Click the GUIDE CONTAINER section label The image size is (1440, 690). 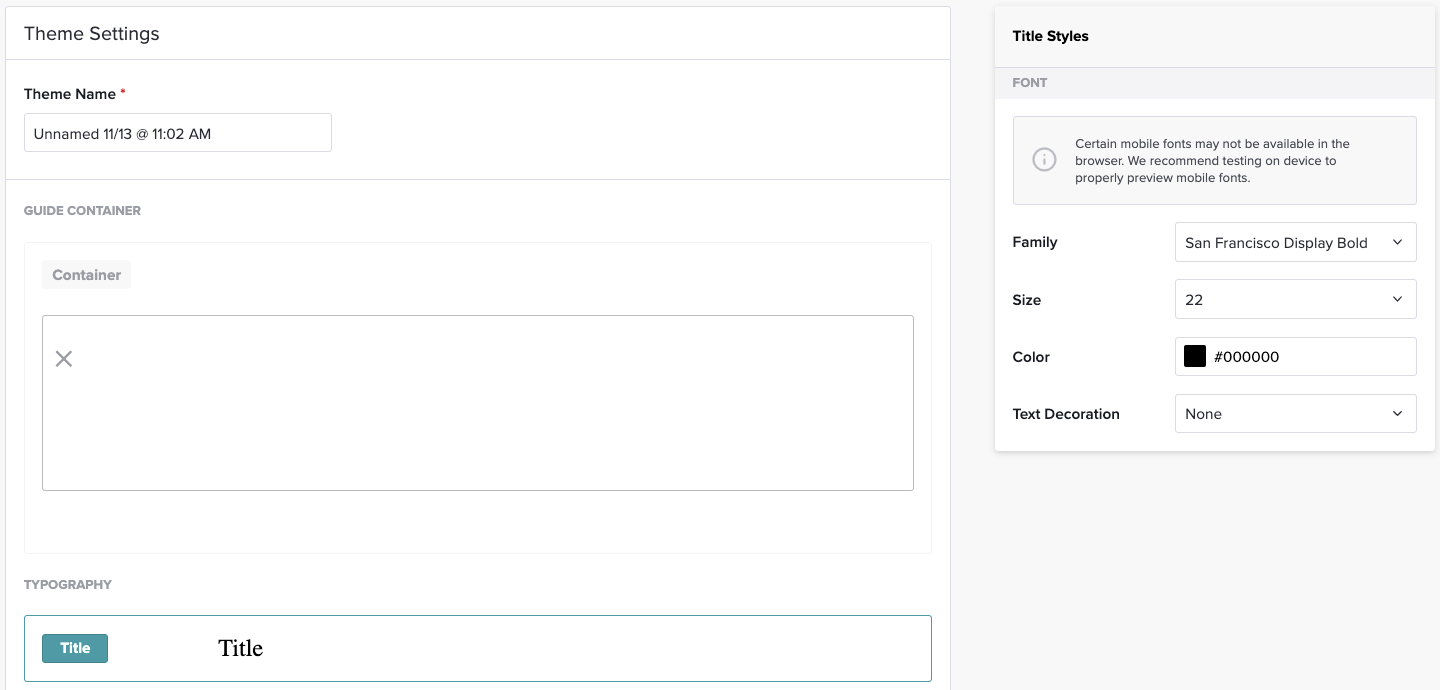[x=82, y=211]
